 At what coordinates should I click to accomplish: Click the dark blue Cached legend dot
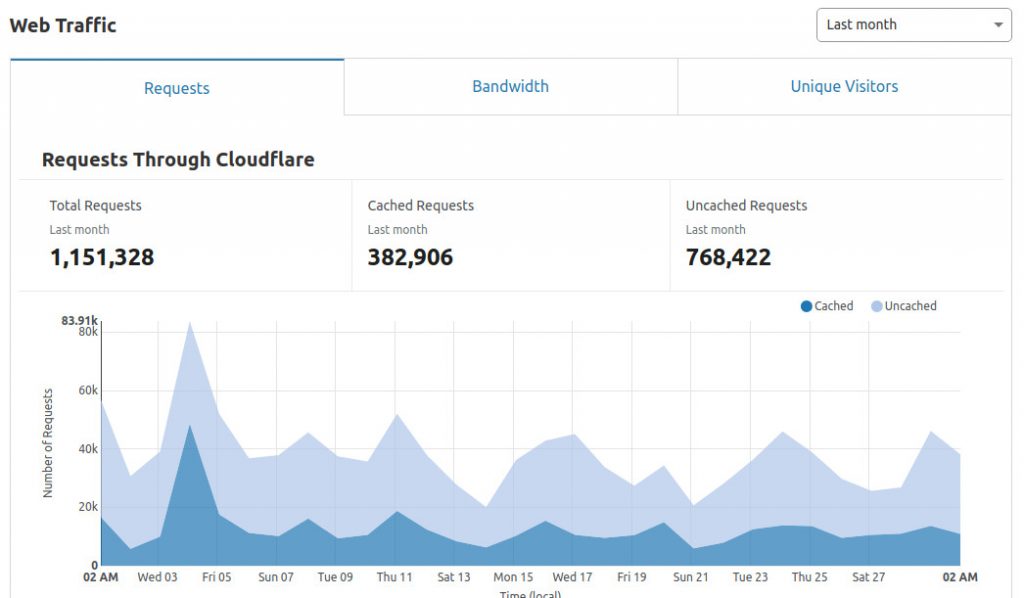tap(806, 306)
